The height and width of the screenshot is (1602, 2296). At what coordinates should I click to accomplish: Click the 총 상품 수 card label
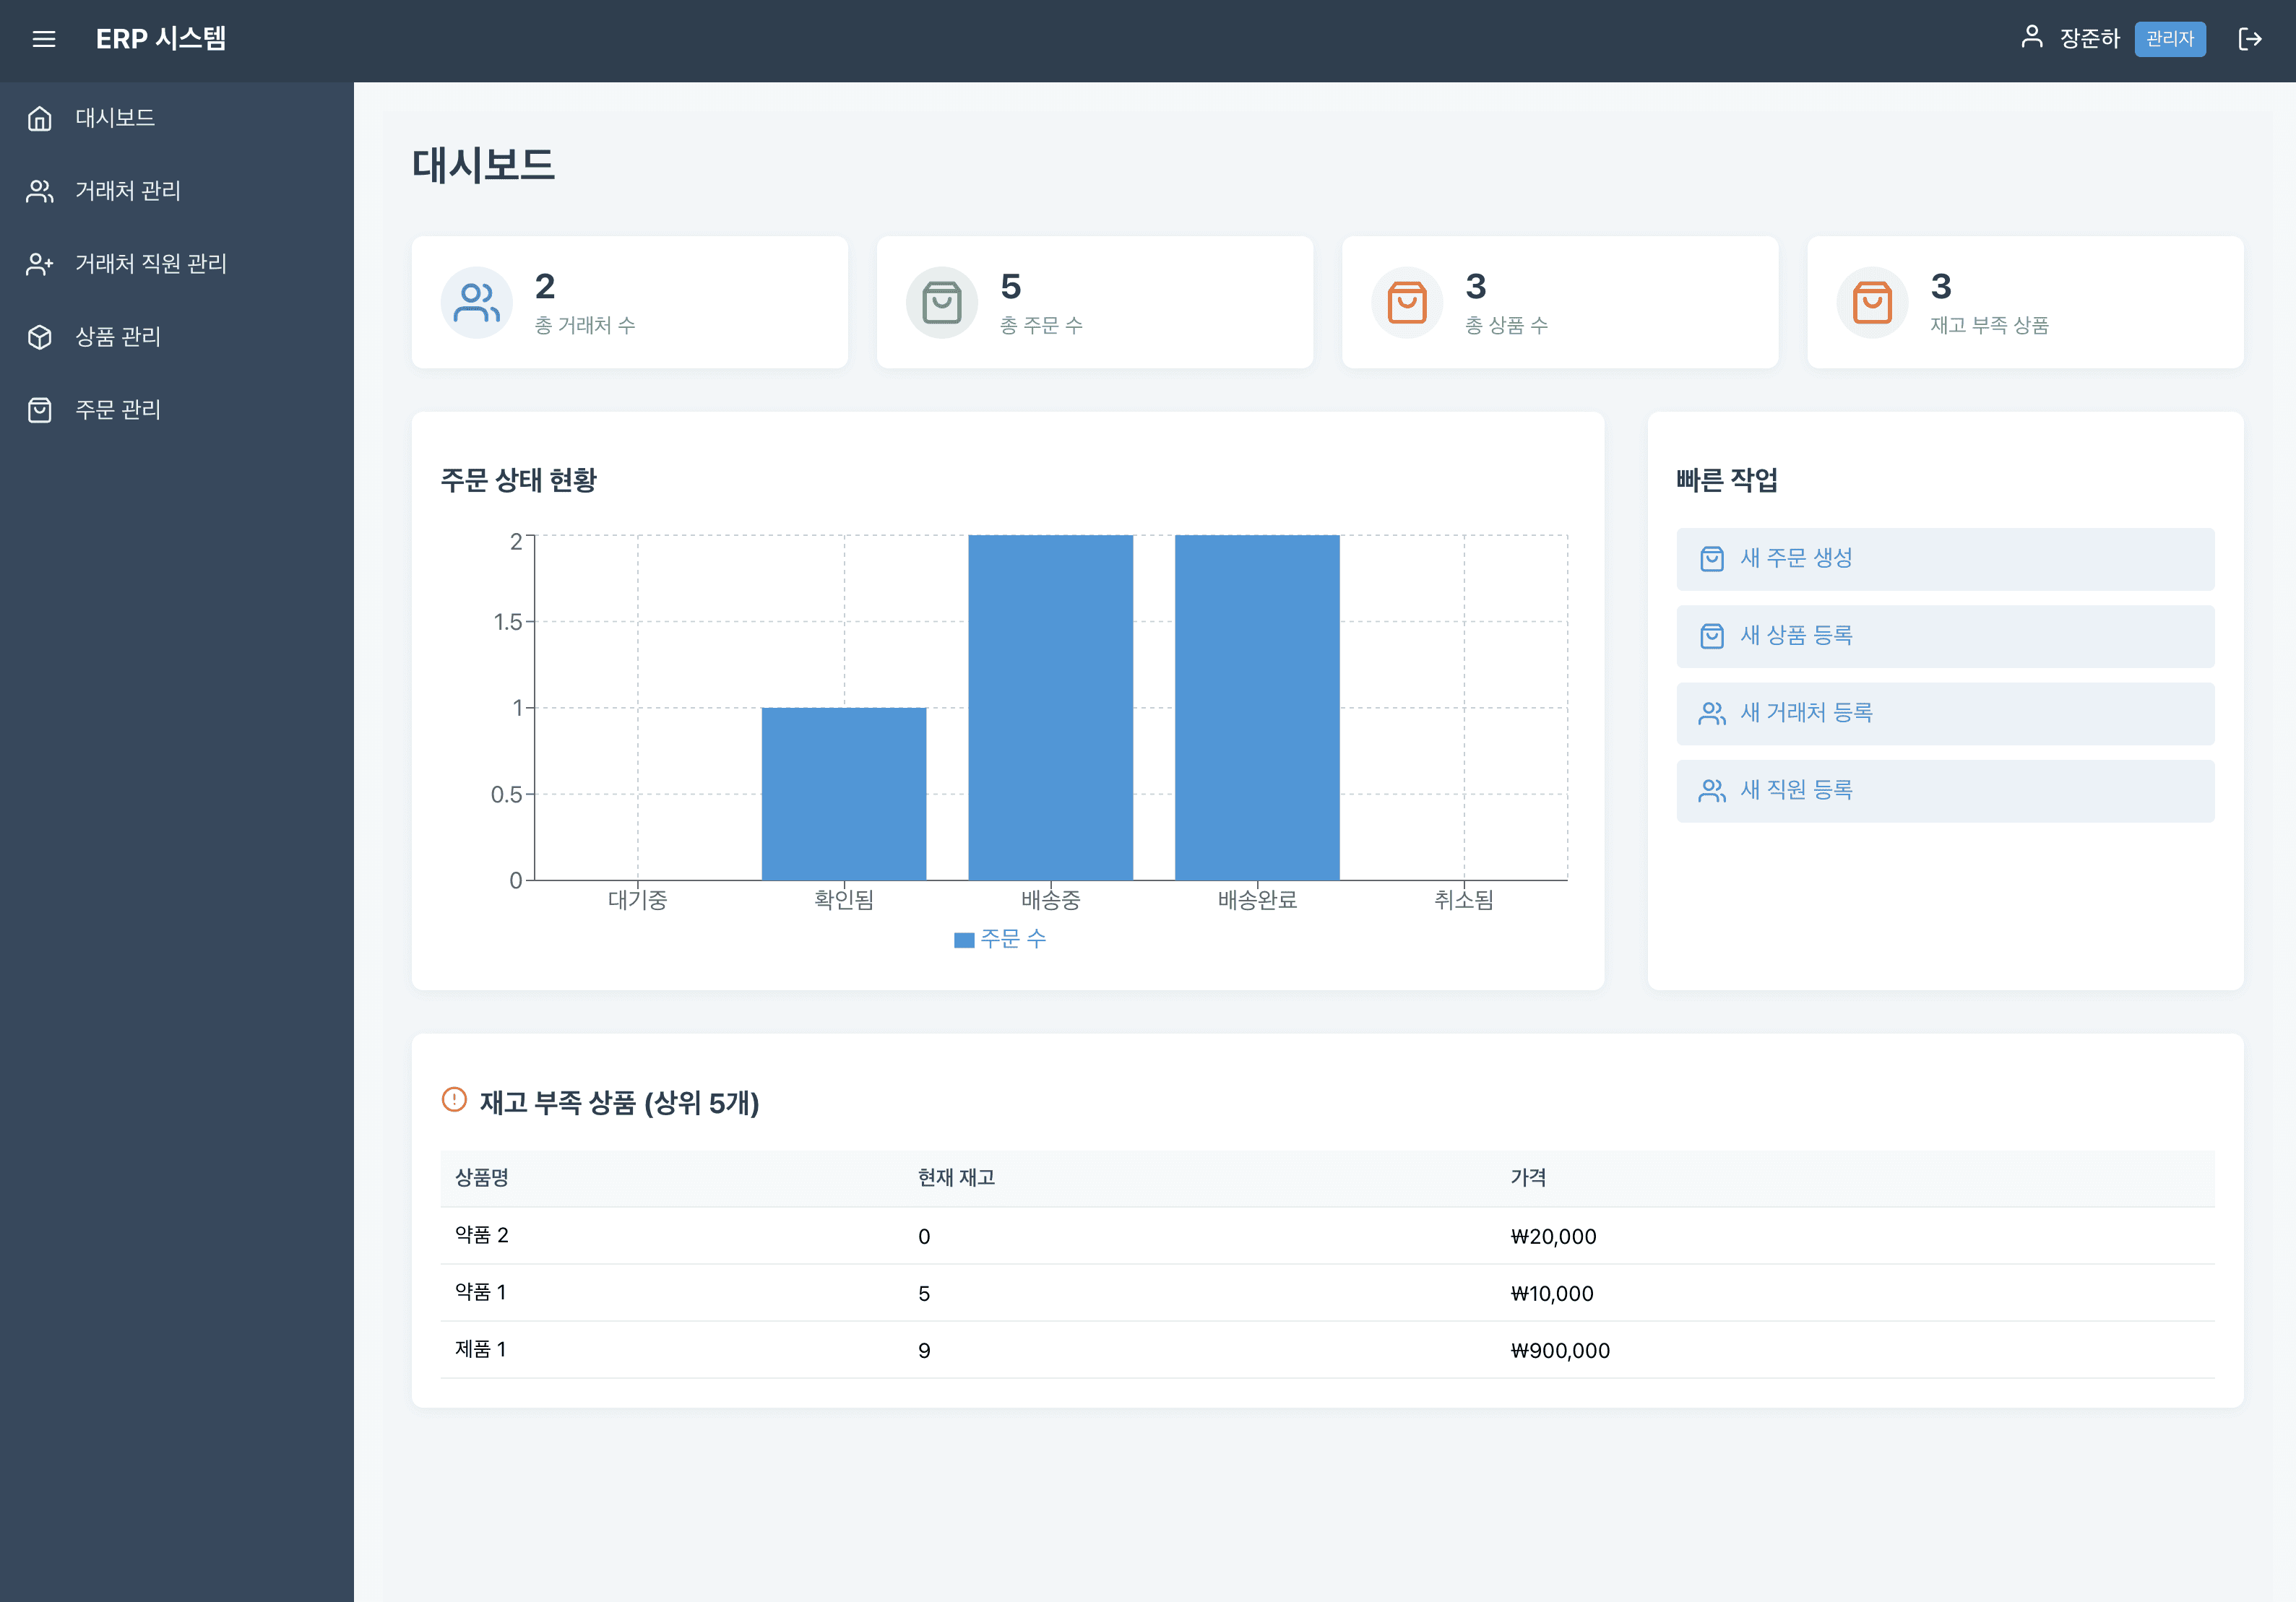tap(1506, 325)
